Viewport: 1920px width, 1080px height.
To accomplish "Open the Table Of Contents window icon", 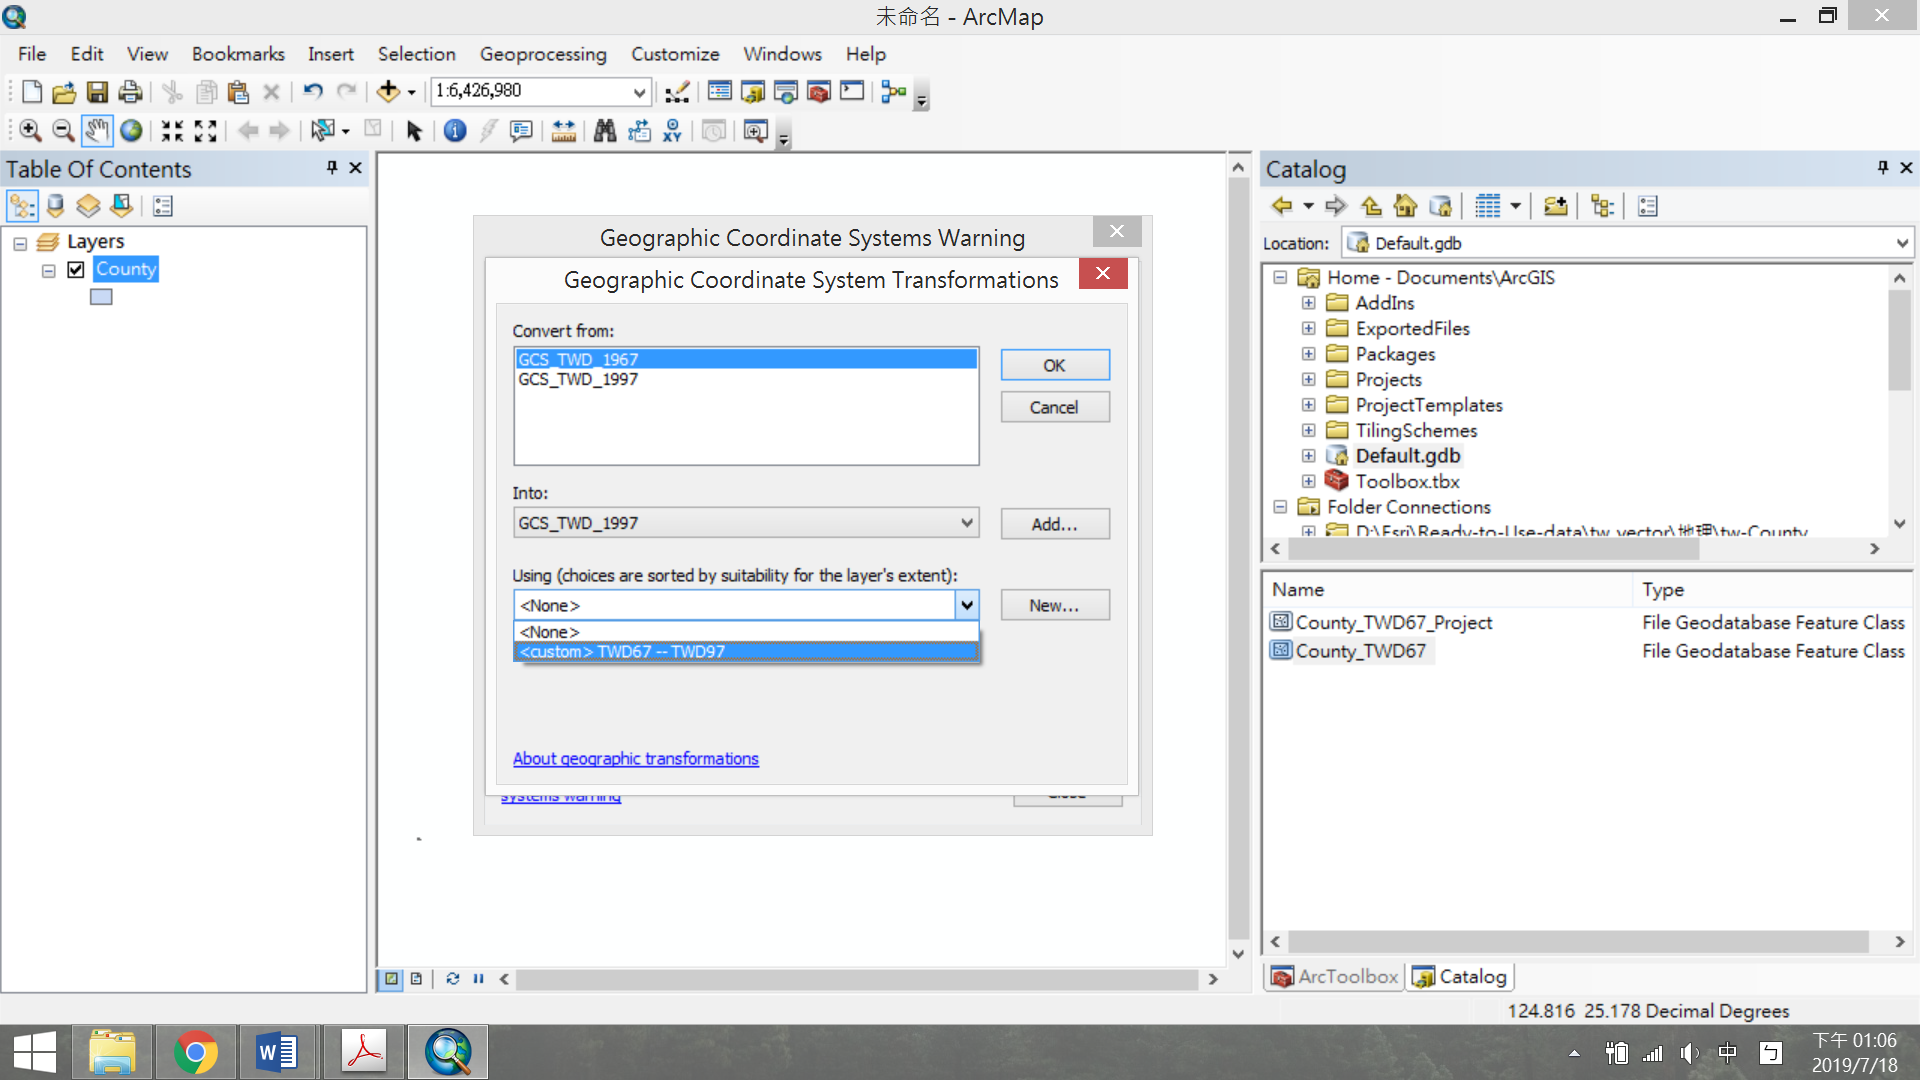I will (720, 92).
